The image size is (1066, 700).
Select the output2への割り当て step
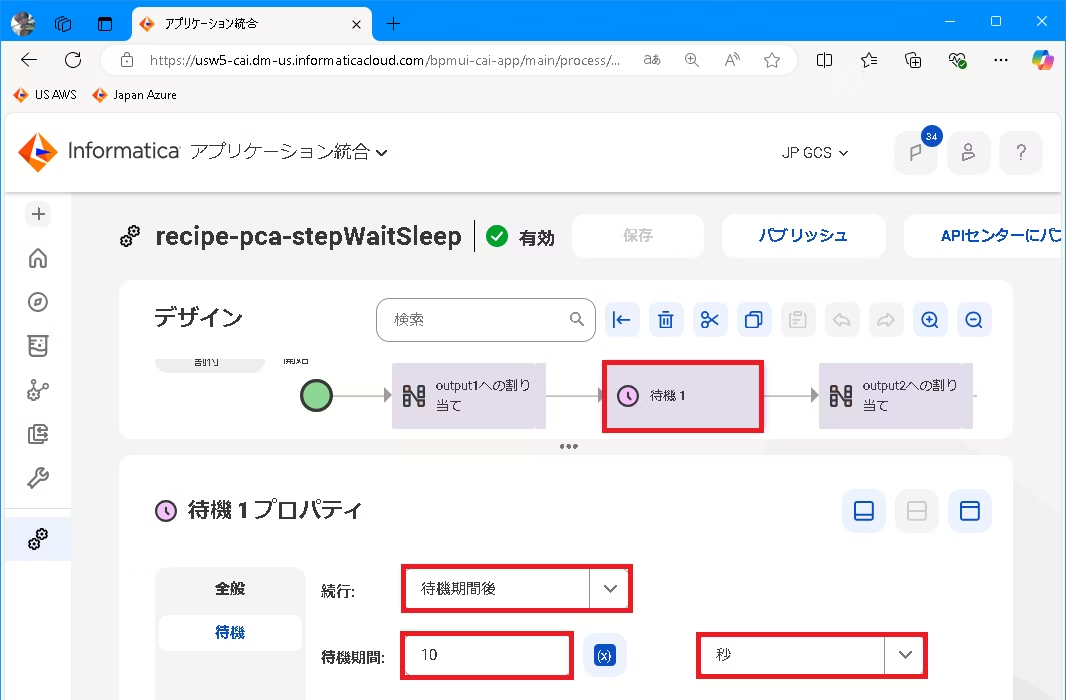[x=895, y=396]
